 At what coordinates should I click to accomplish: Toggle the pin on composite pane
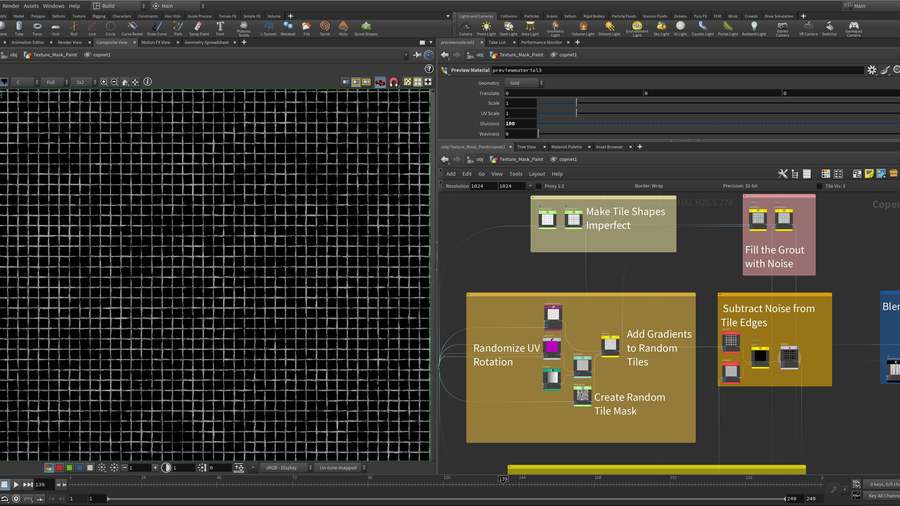point(417,55)
